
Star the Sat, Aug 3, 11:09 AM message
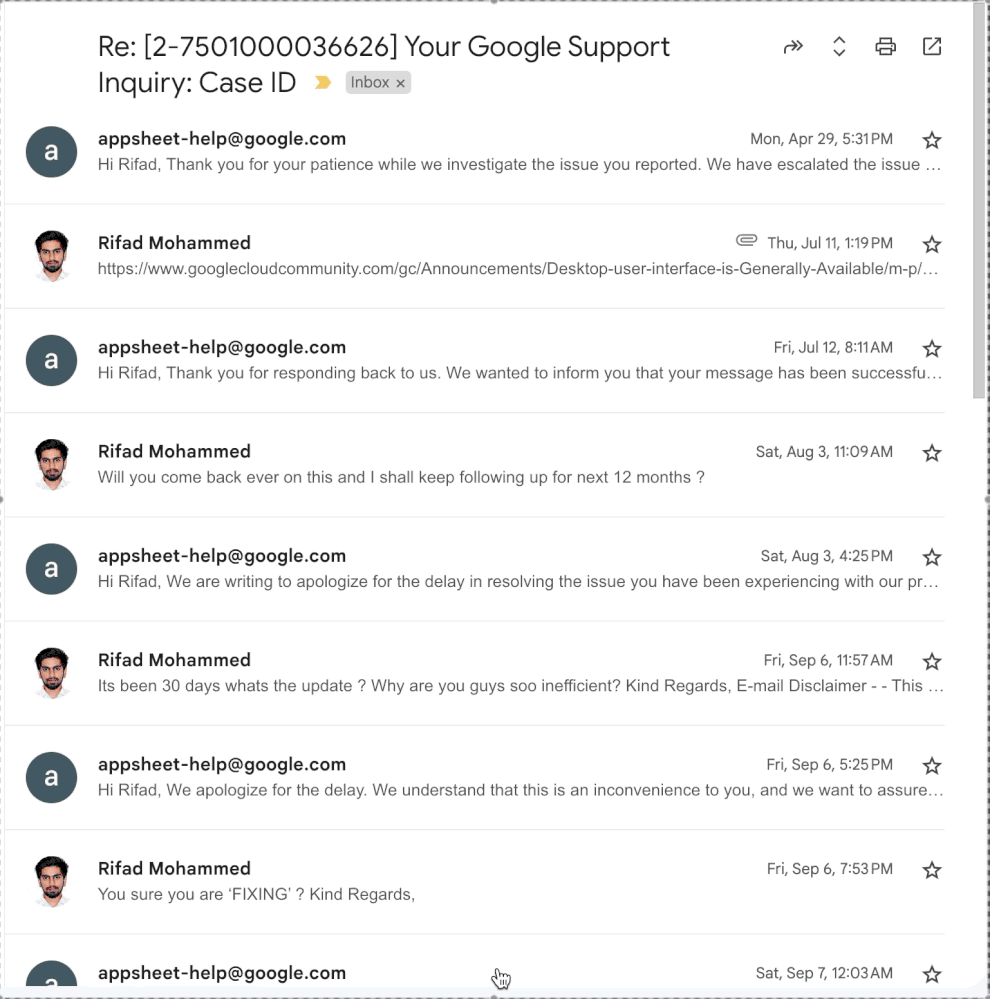coord(932,453)
